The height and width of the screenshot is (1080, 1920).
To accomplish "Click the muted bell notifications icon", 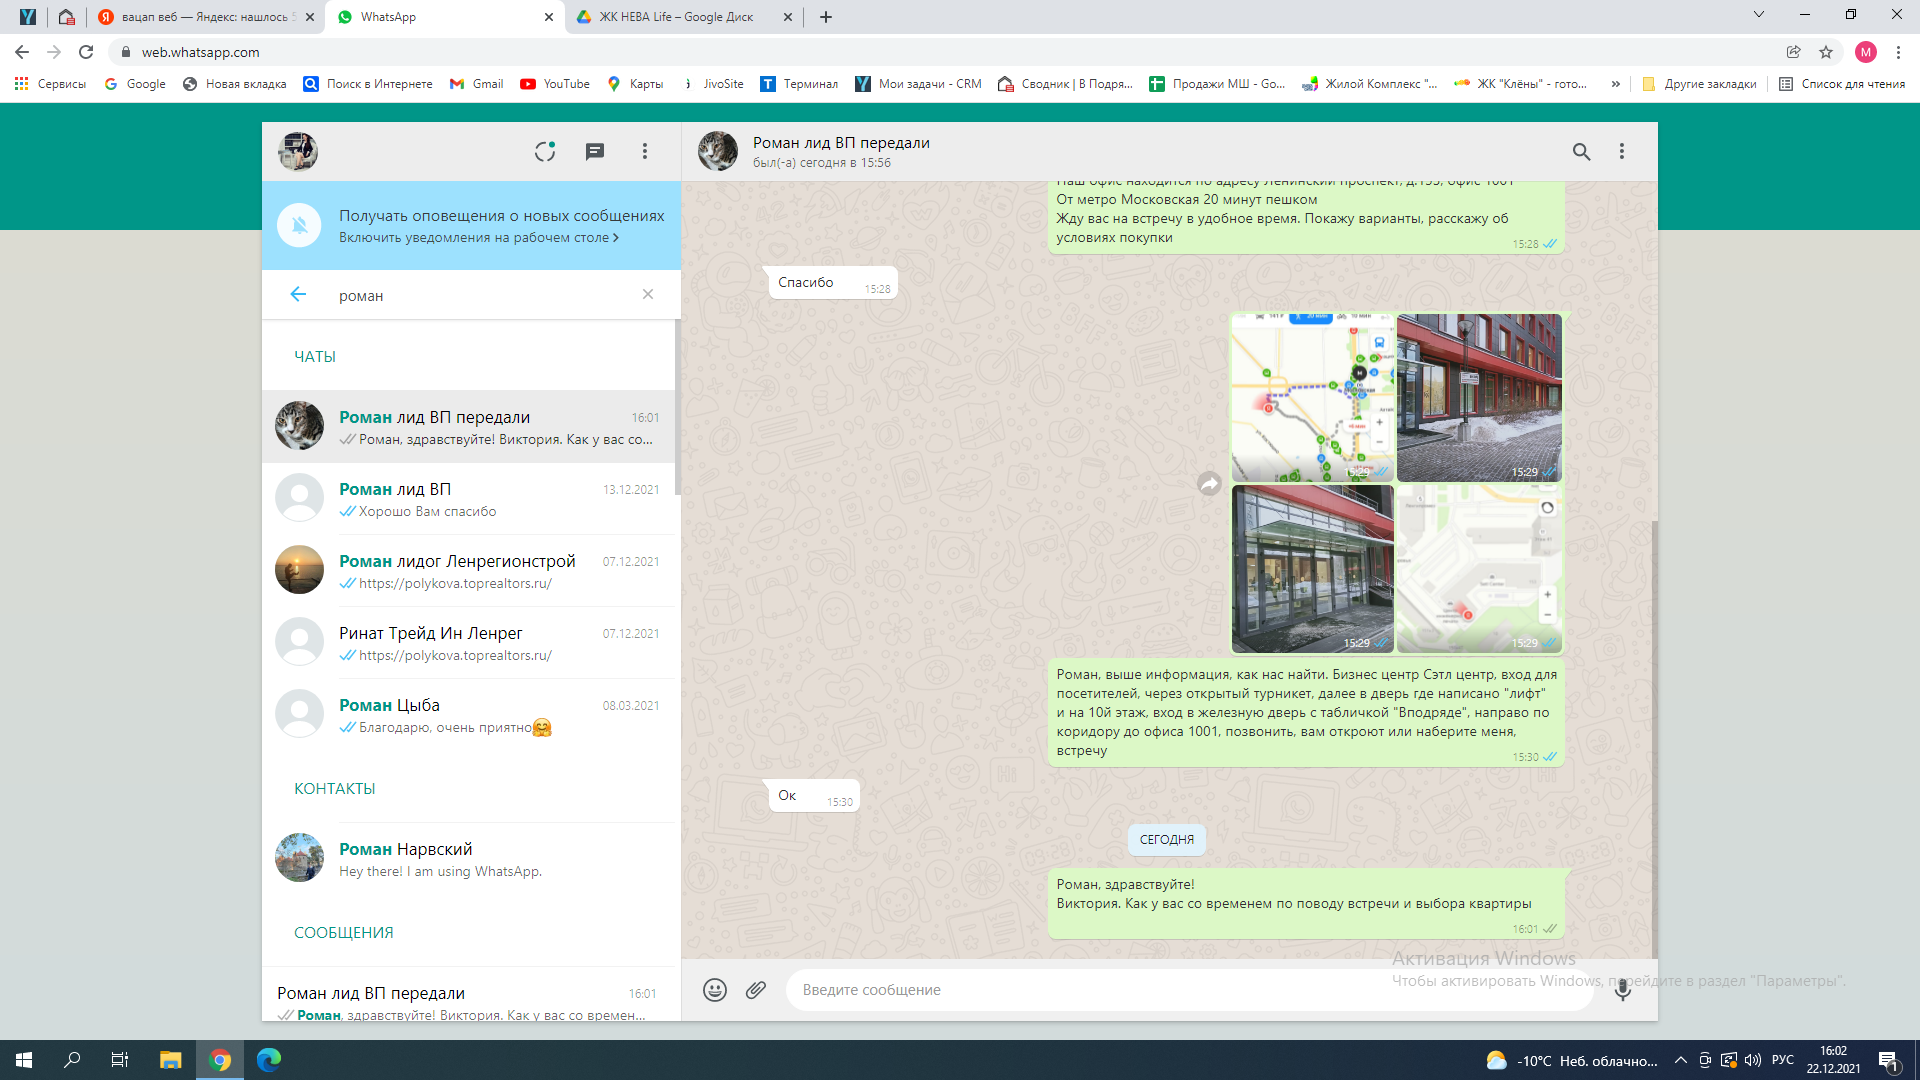I will click(299, 225).
